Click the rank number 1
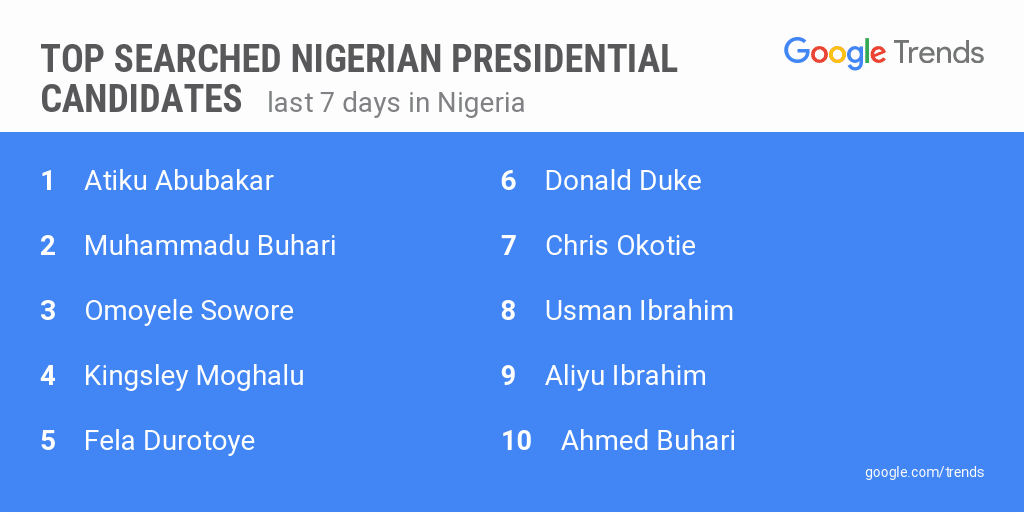 coord(47,181)
